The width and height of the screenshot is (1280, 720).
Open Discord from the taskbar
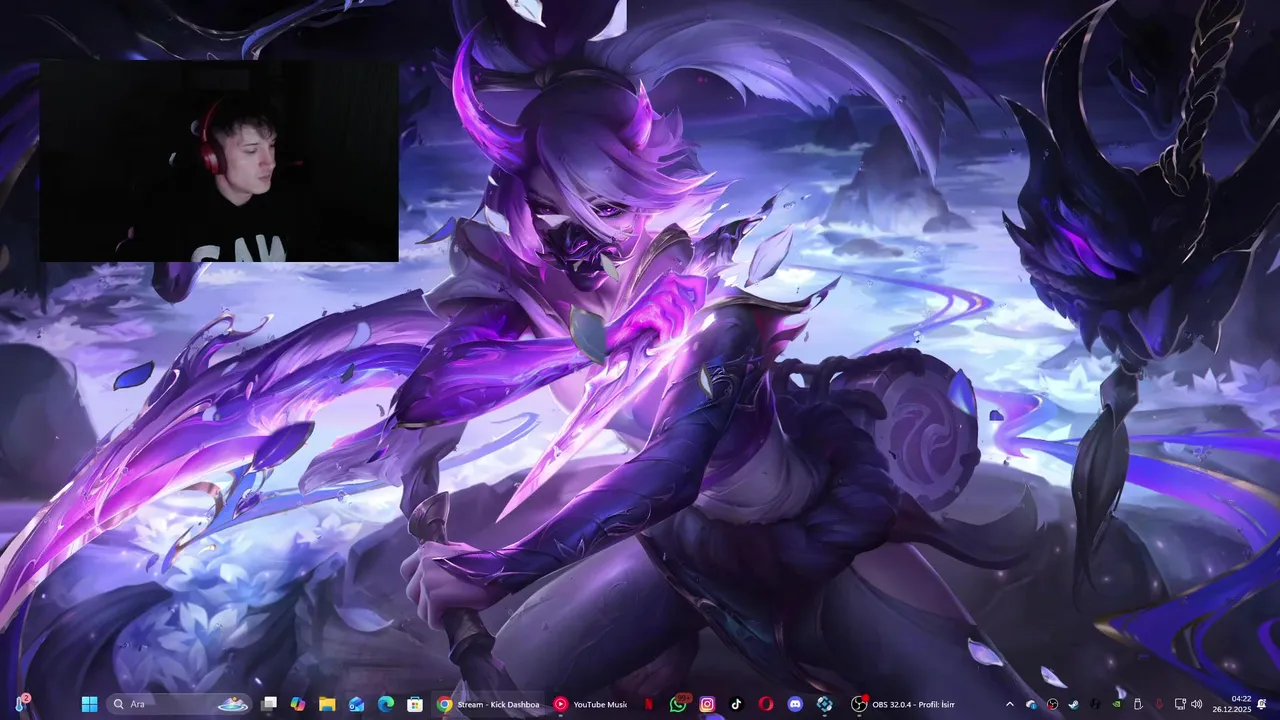pyautogui.click(x=795, y=704)
